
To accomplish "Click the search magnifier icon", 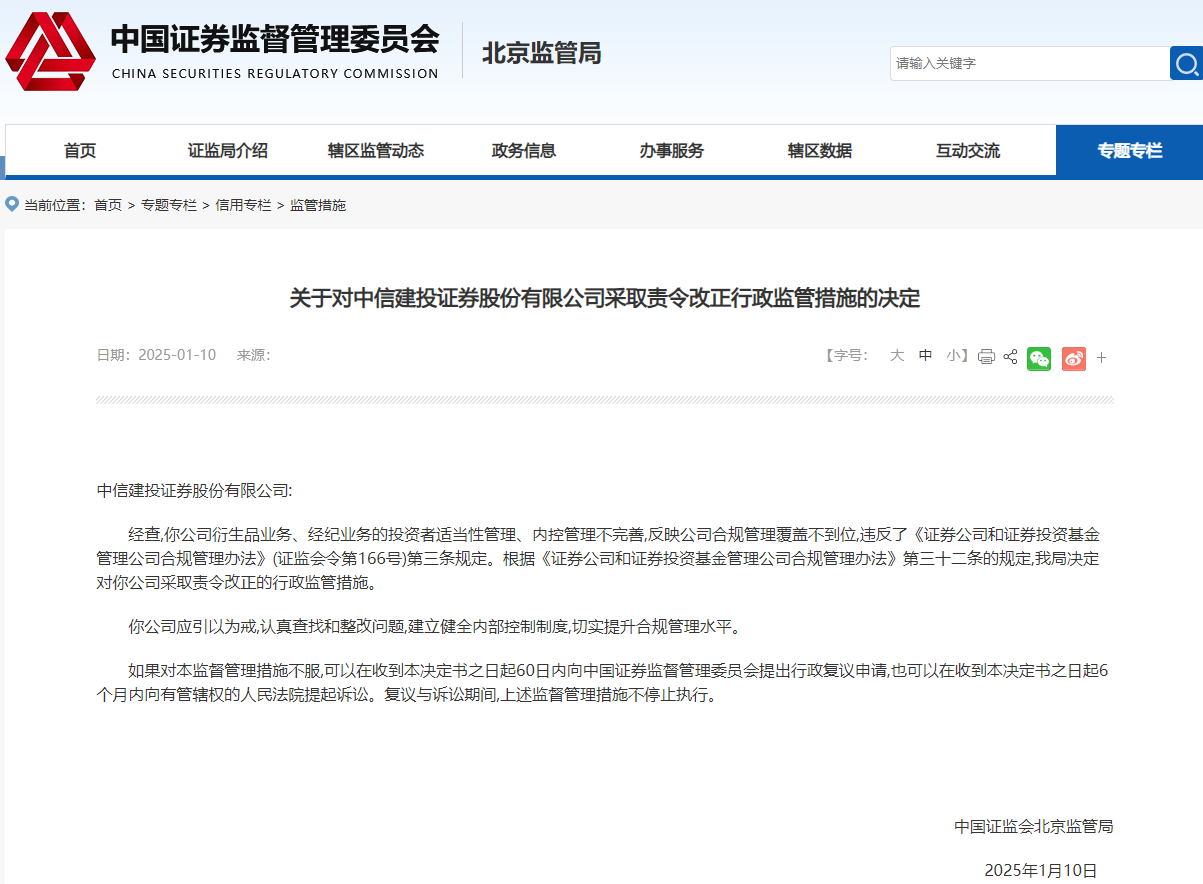I will pos(1186,64).
